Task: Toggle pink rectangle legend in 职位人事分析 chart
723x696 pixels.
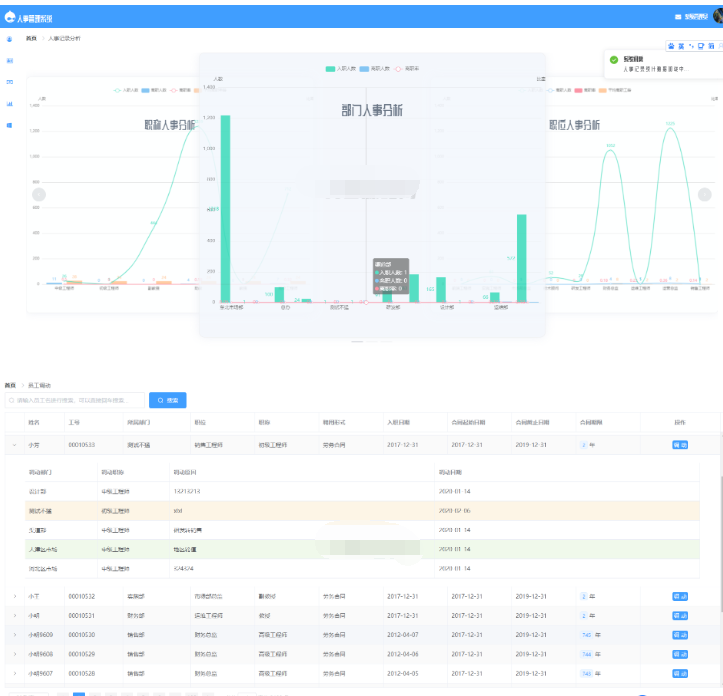Action: pyautogui.click(x=585, y=90)
